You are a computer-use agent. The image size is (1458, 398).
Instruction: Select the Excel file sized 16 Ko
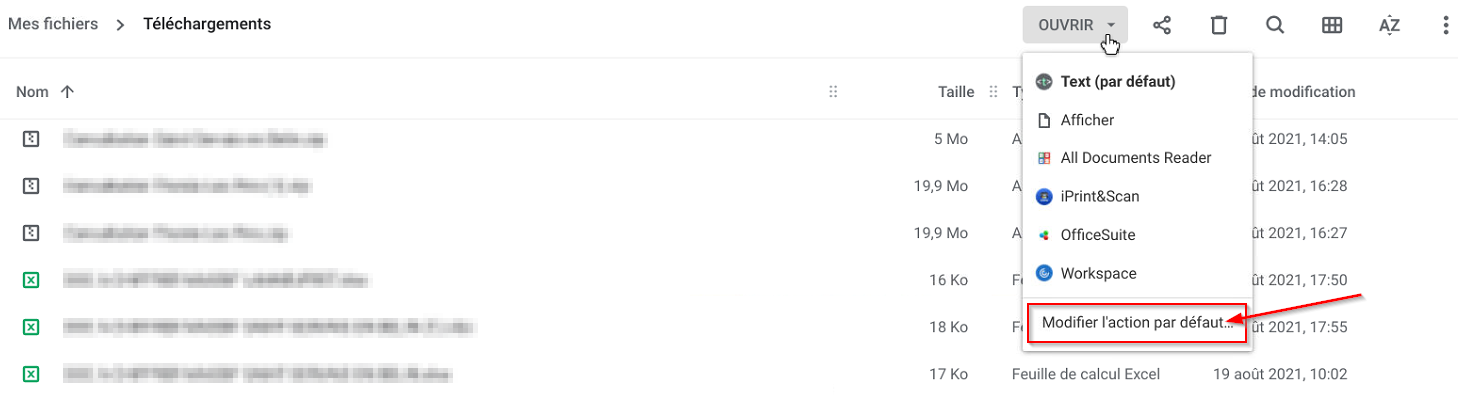coord(500,280)
